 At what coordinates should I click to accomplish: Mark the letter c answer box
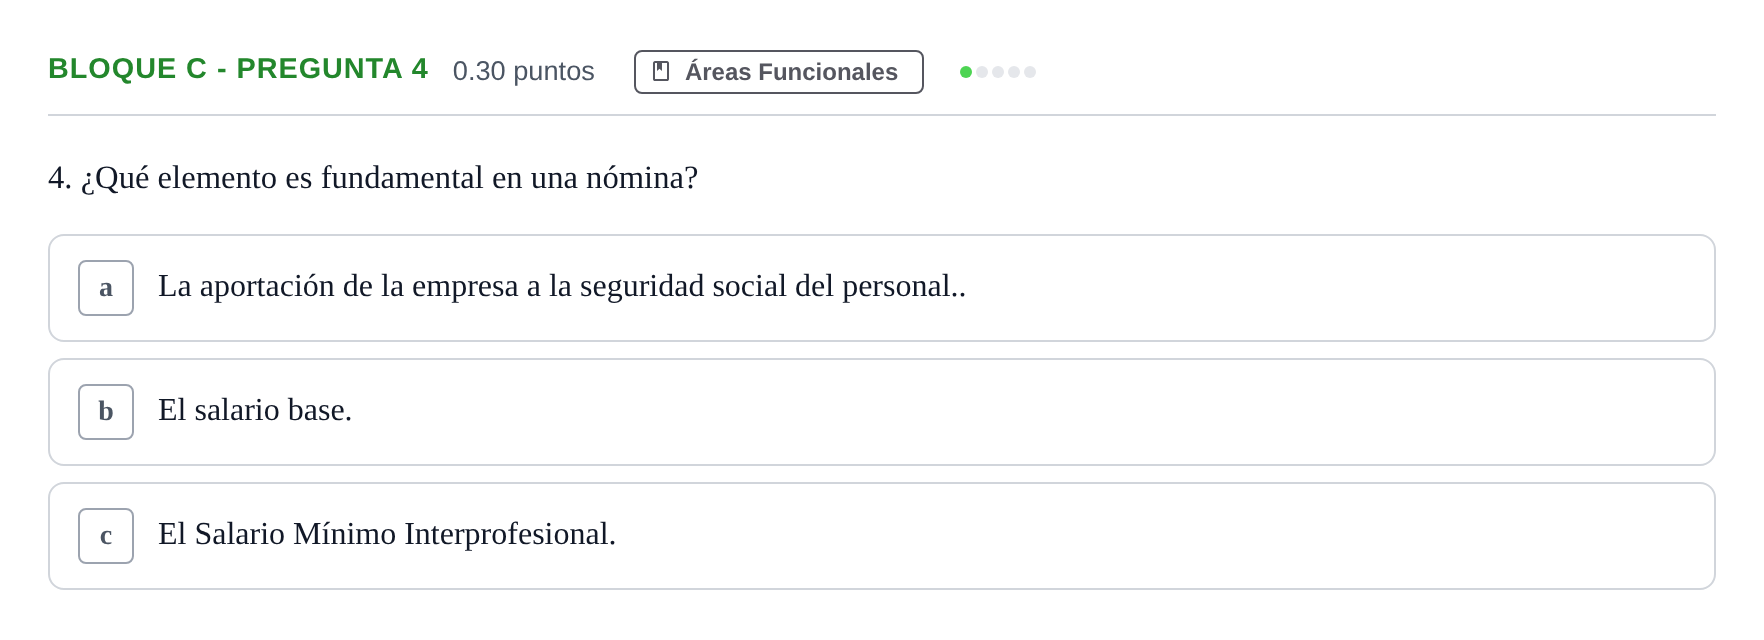pyautogui.click(x=106, y=536)
